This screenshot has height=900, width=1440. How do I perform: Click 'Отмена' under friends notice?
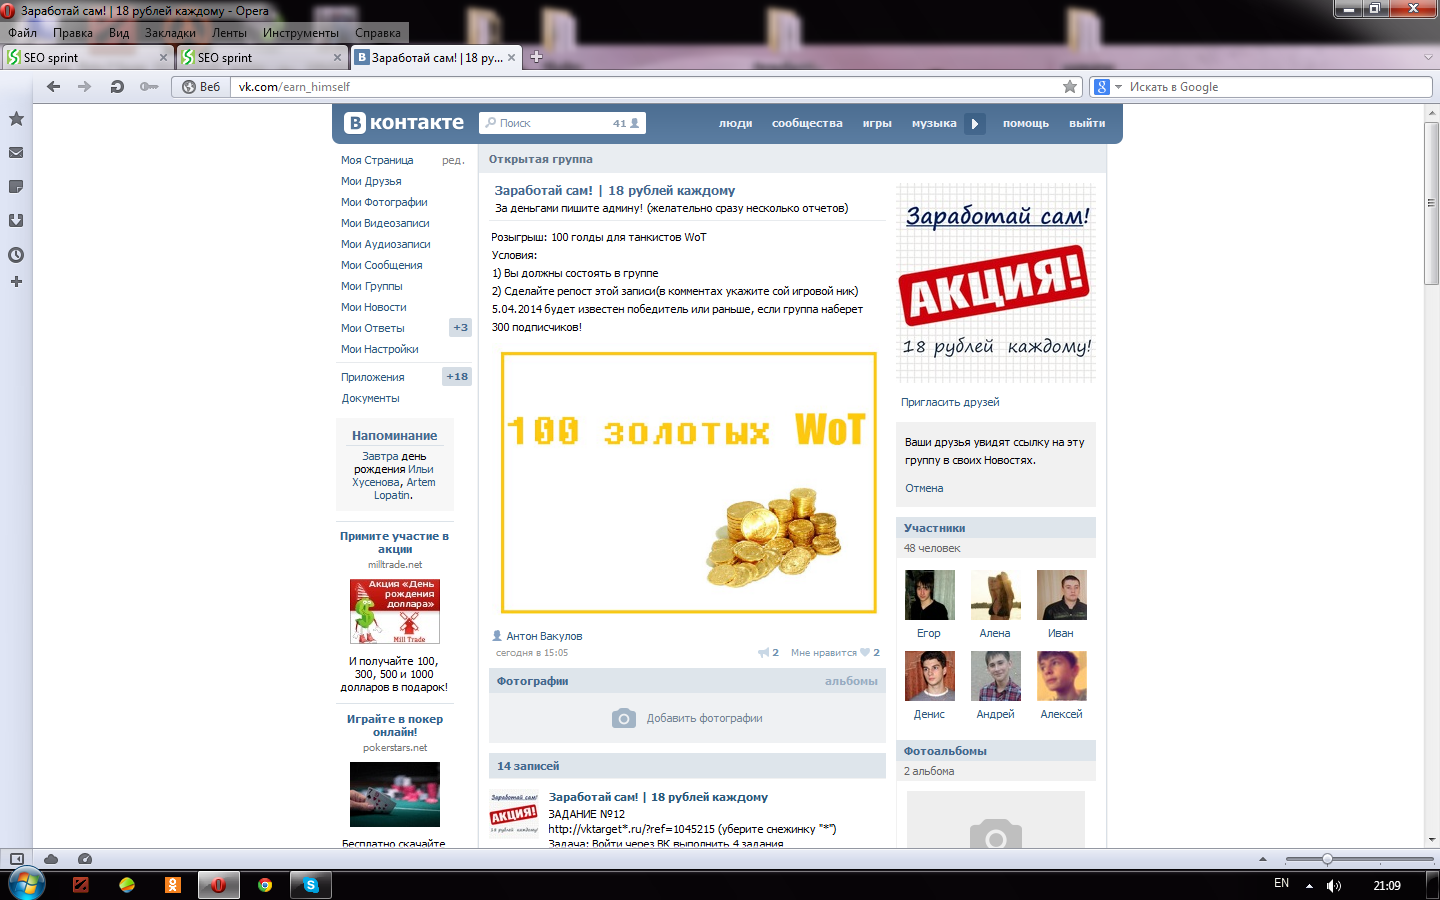(x=924, y=489)
